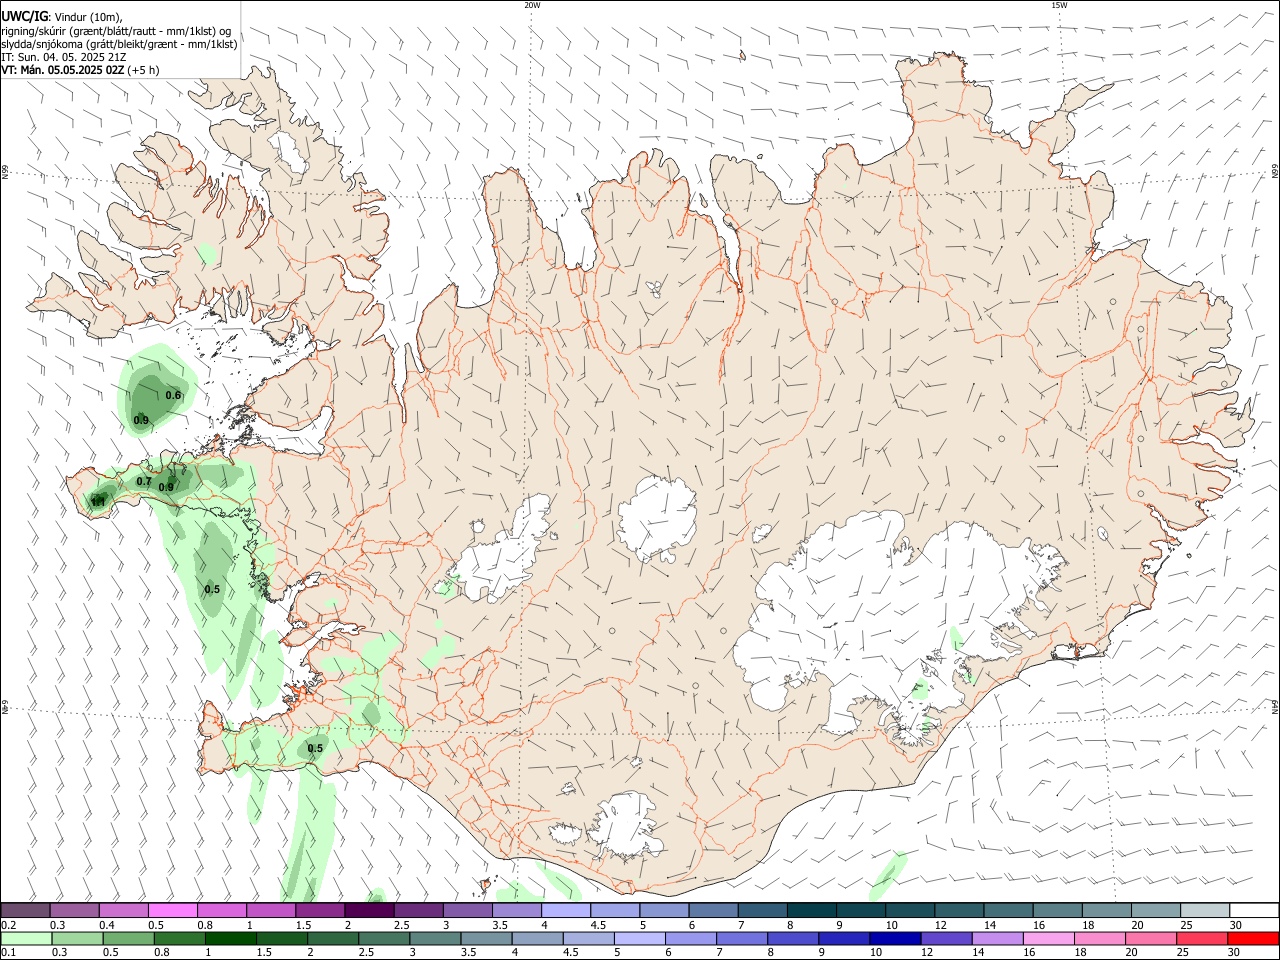1280x960 pixels.
Task: Select bottom-row swatch between 2 and 2.5
Action: pos(333,938)
